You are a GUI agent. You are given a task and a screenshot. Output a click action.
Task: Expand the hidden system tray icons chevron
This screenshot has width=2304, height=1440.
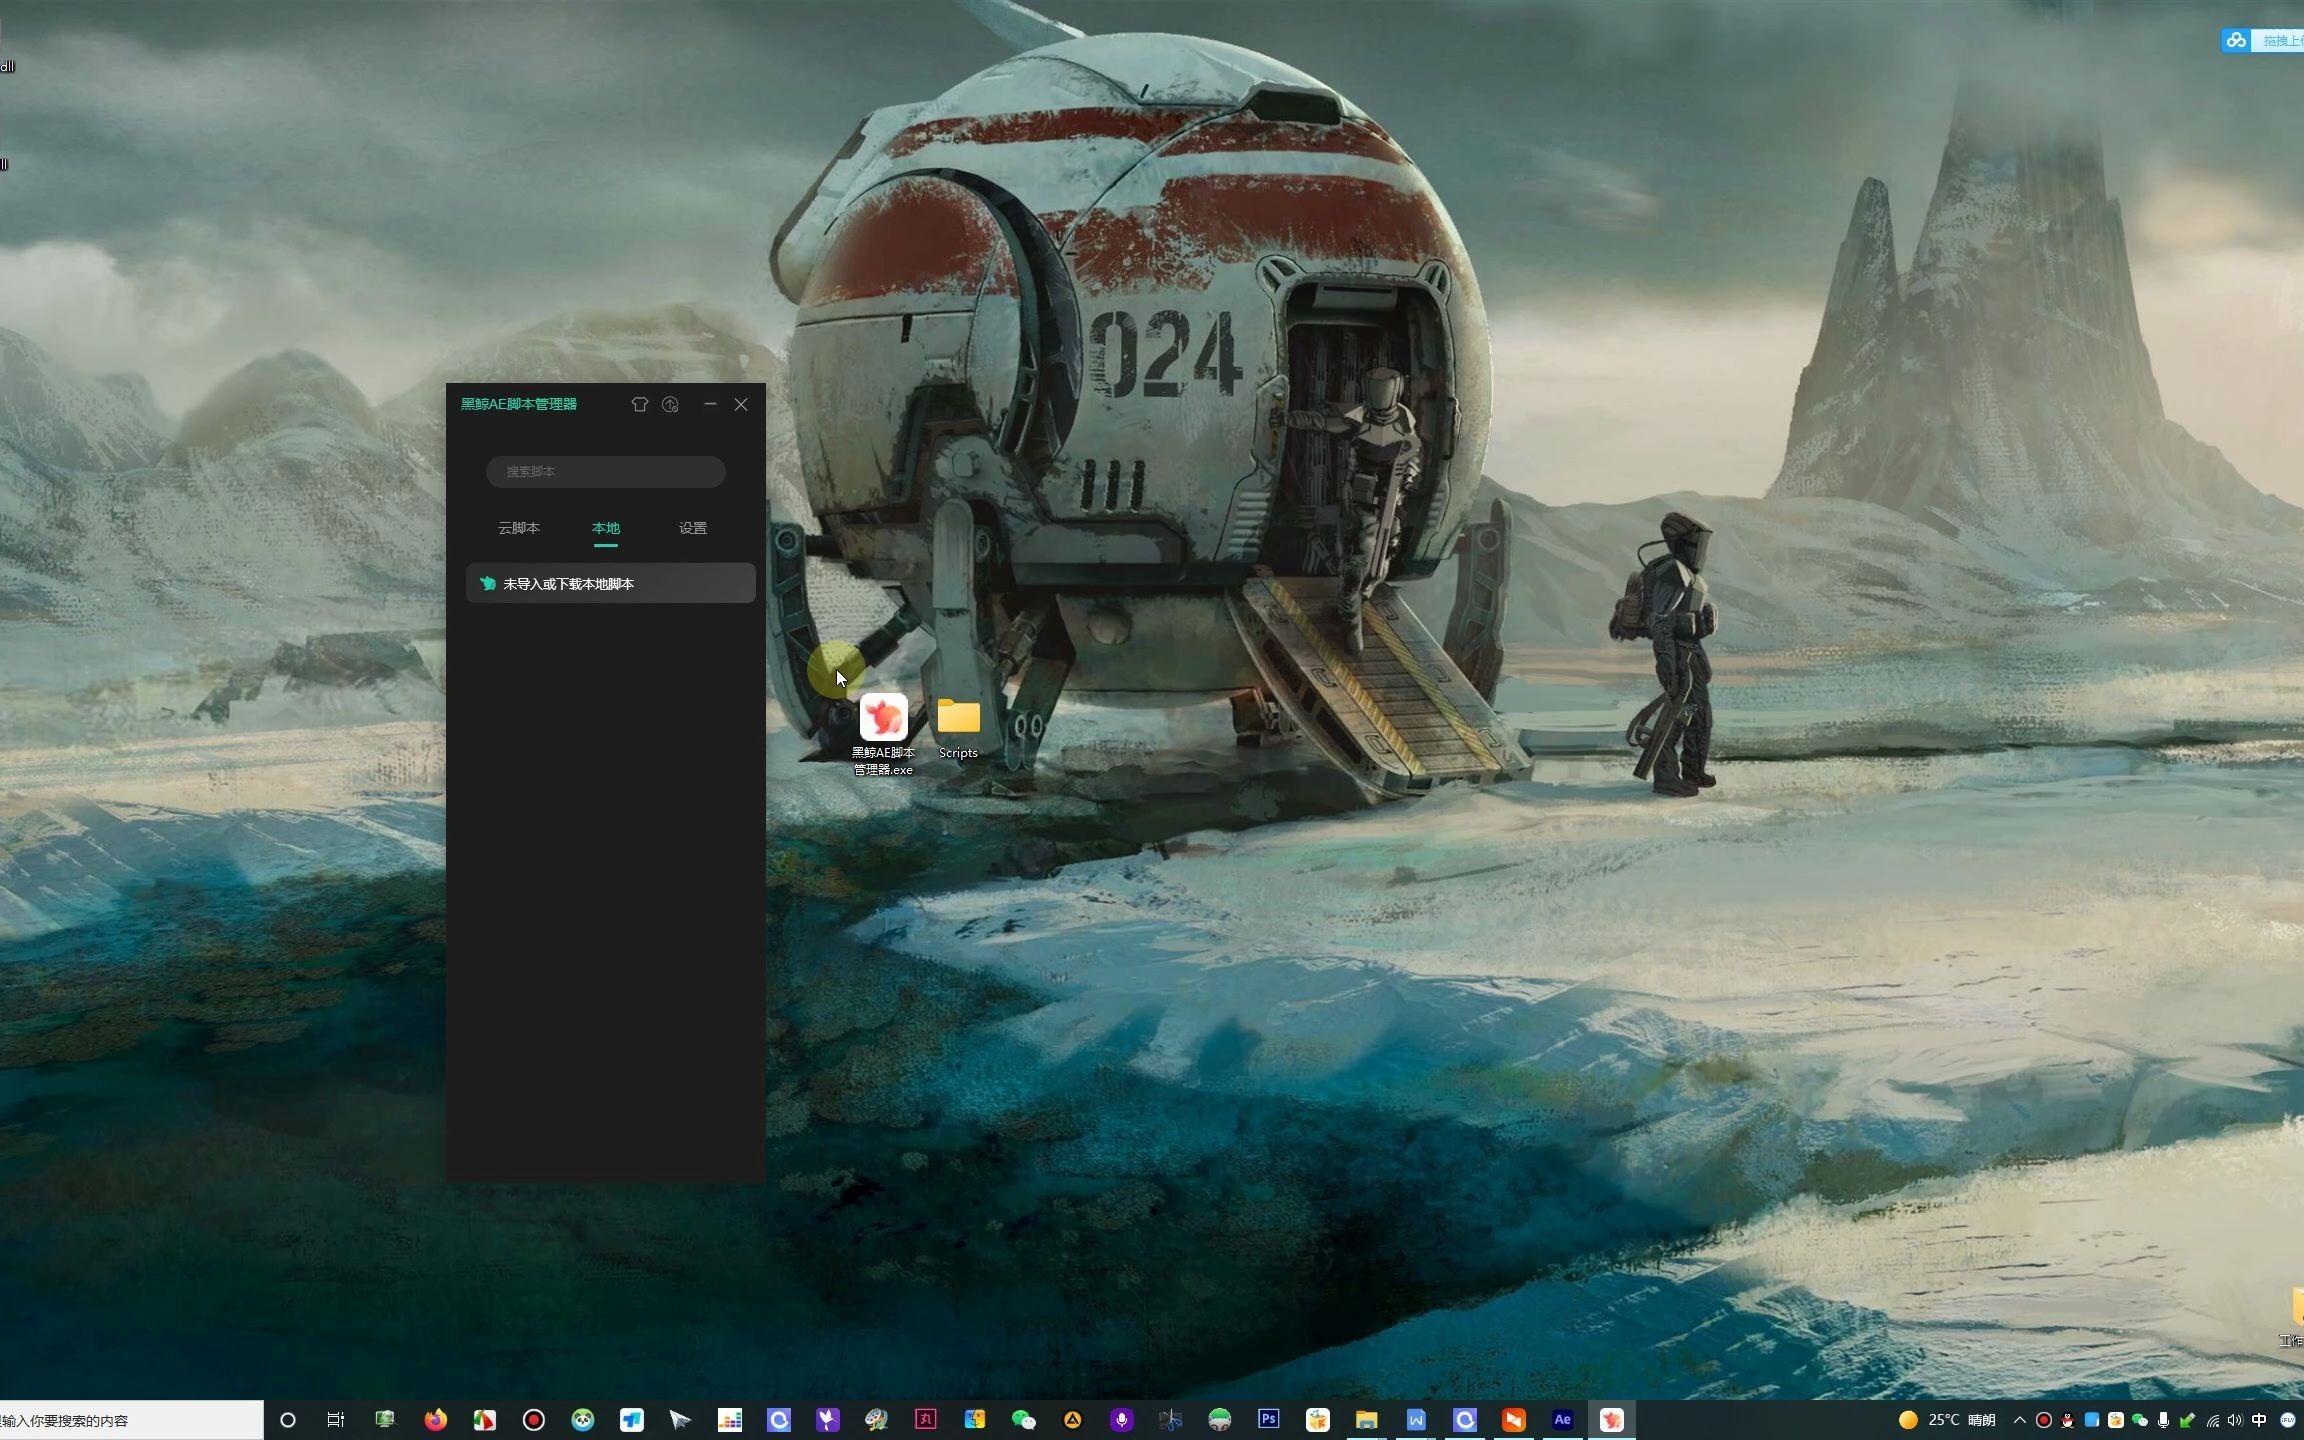click(x=2019, y=1420)
